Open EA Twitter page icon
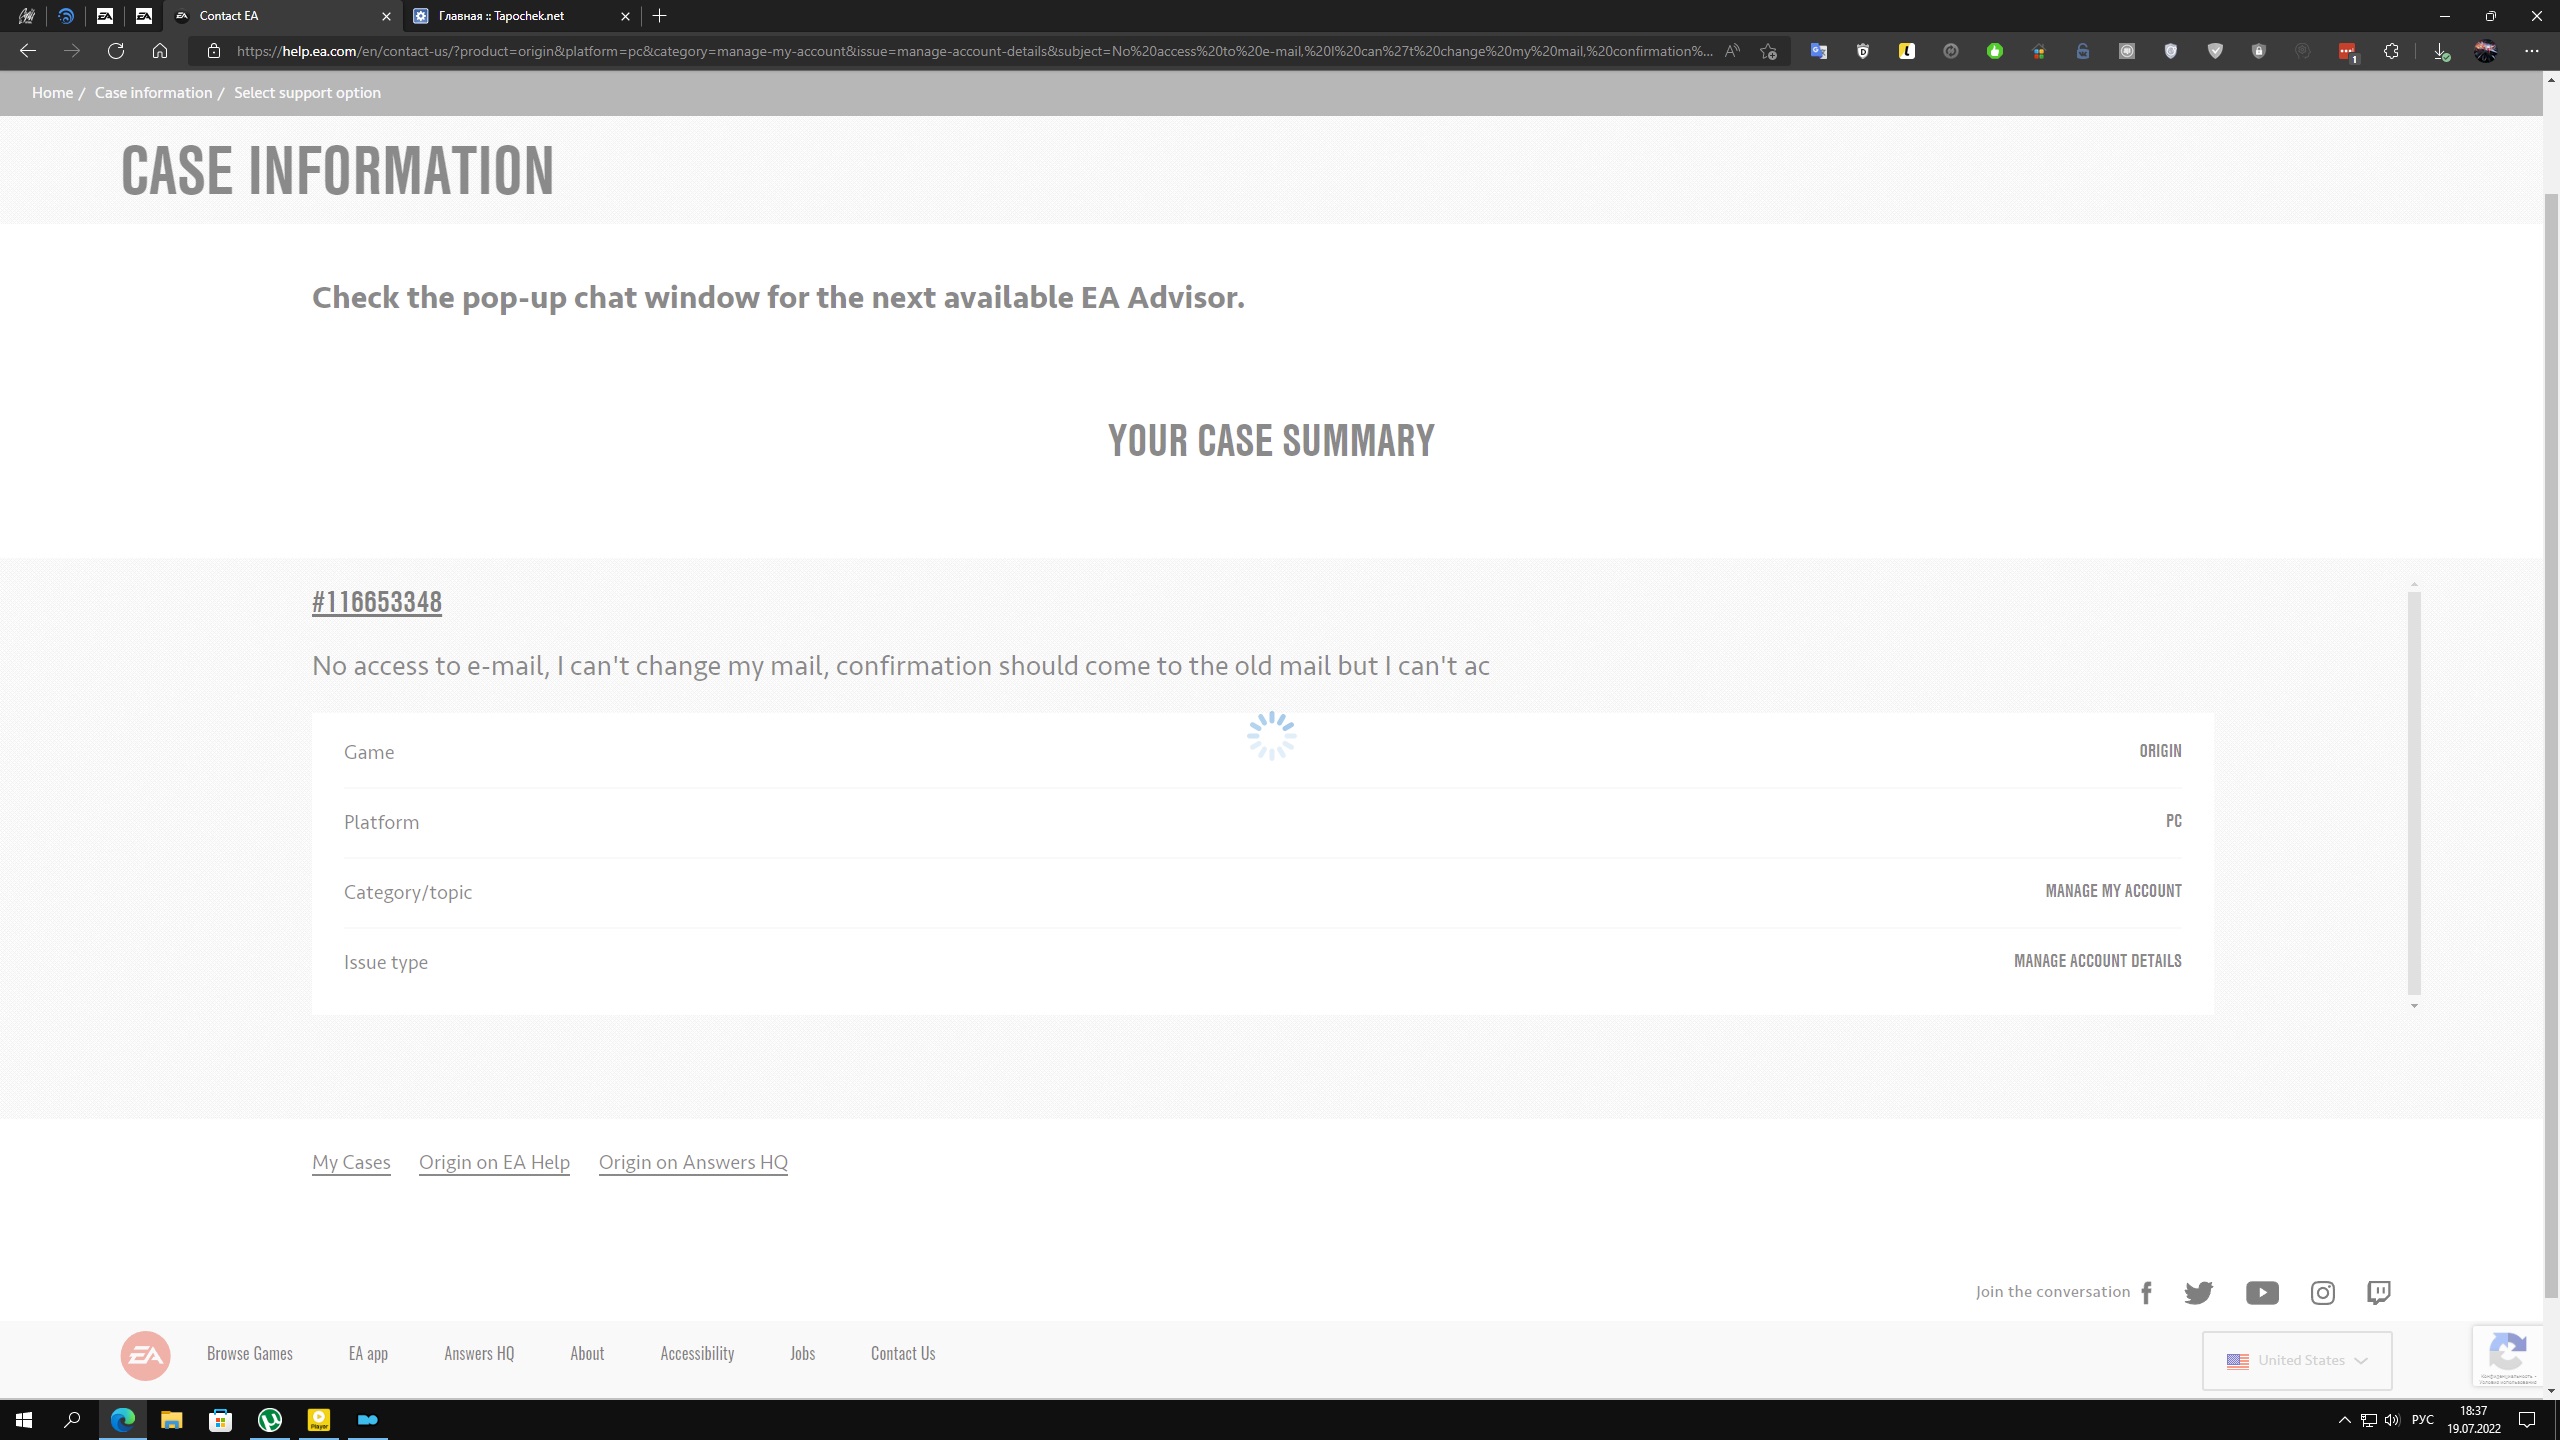 [x=2198, y=1292]
